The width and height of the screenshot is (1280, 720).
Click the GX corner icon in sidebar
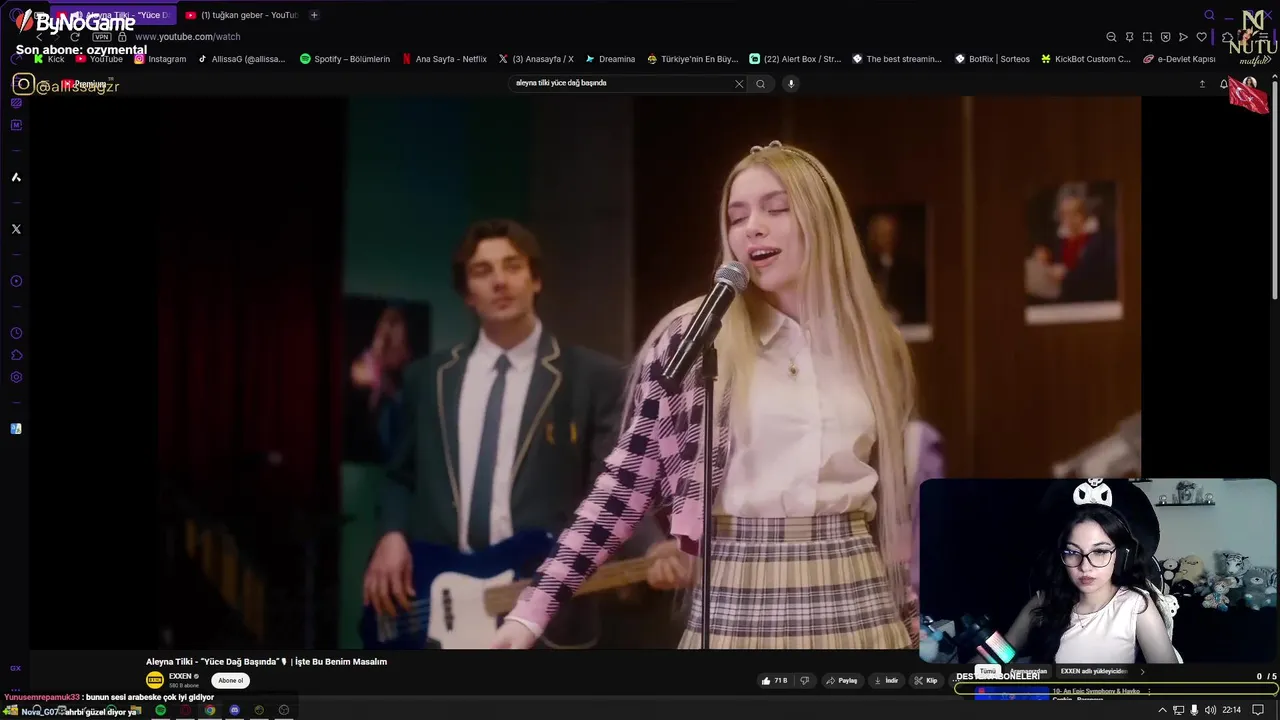pos(16,668)
